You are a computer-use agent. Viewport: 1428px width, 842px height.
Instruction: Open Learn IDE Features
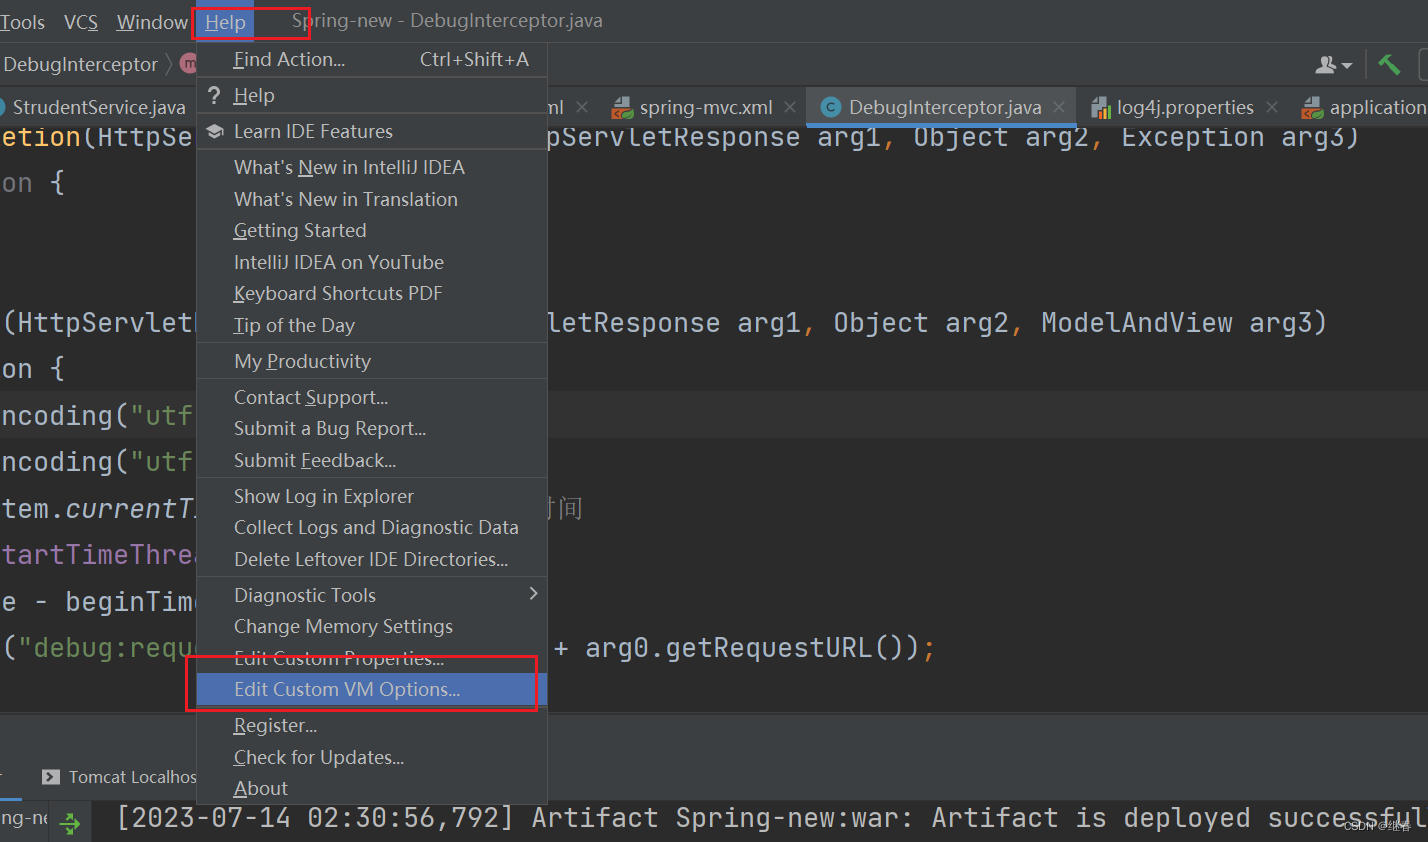click(372, 132)
